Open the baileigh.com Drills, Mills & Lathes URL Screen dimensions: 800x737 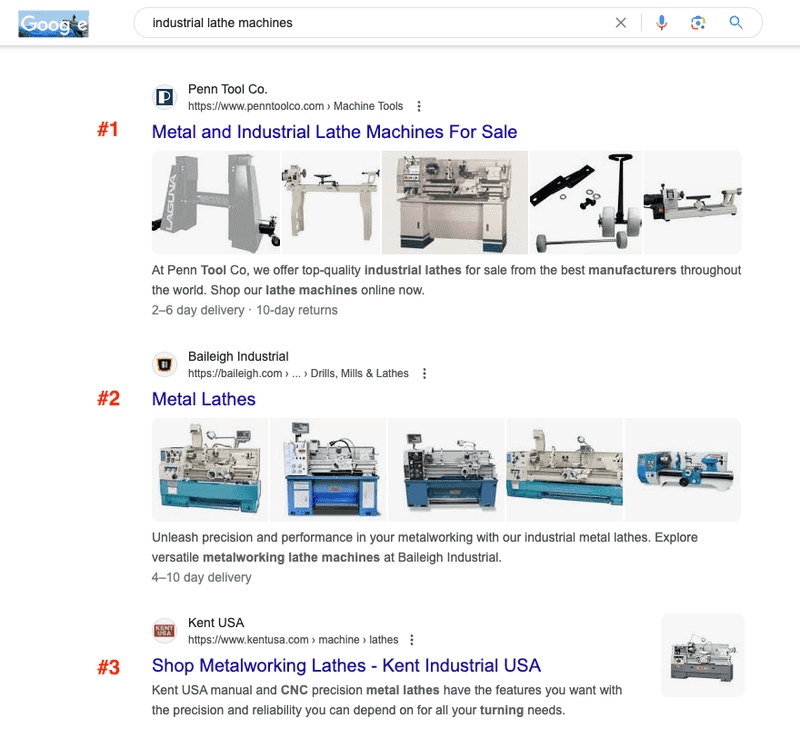tap(298, 373)
